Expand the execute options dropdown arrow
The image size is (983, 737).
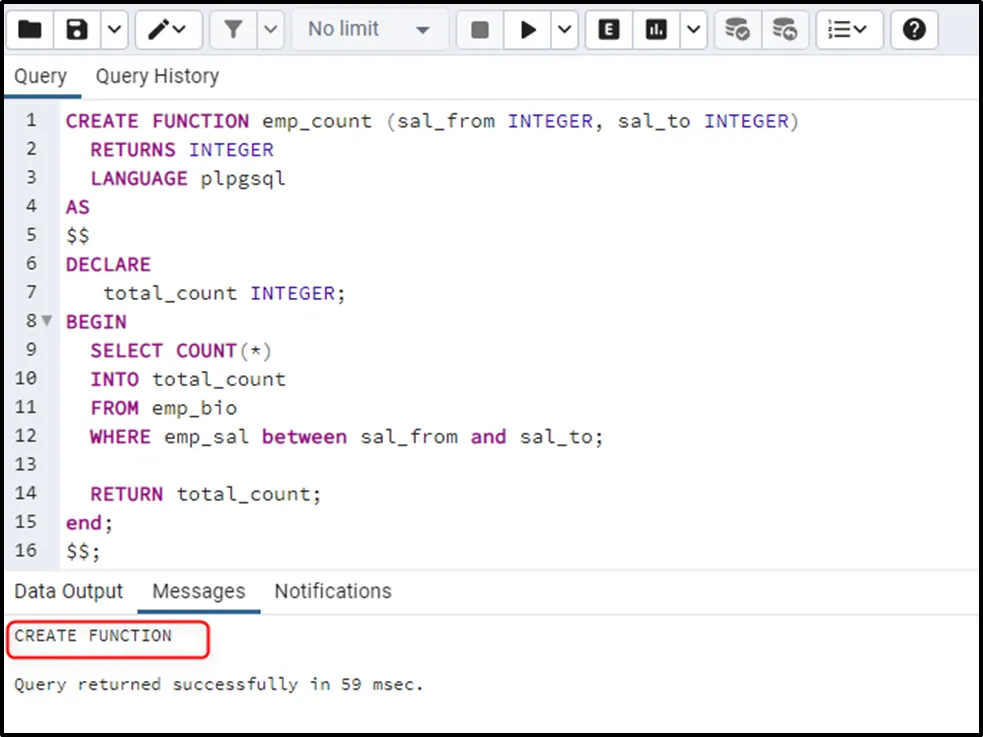(566, 30)
